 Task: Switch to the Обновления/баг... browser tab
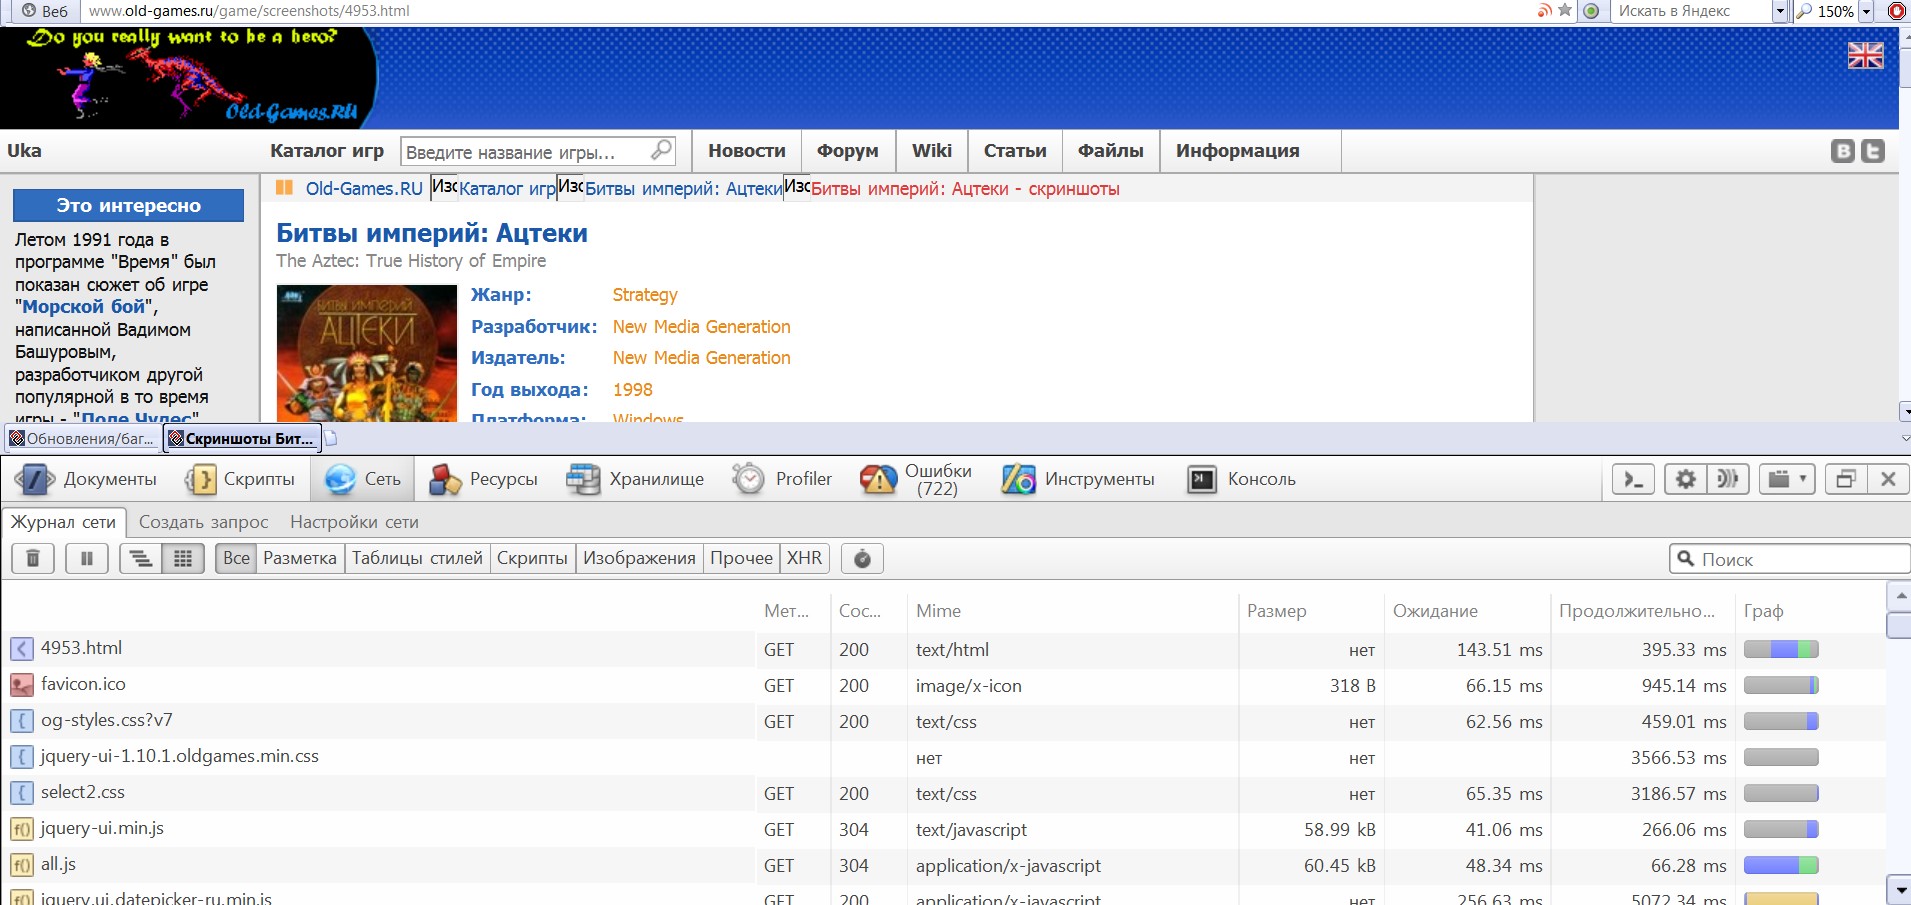pos(83,438)
